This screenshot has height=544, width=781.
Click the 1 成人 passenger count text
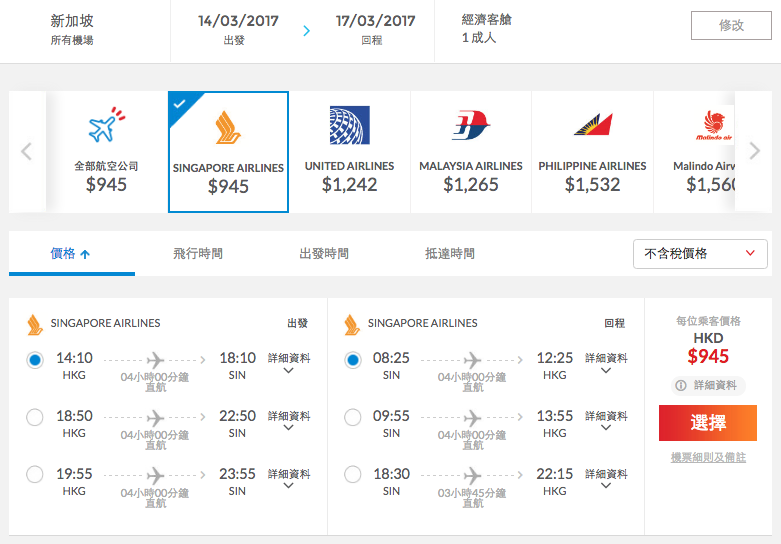[x=479, y=38]
